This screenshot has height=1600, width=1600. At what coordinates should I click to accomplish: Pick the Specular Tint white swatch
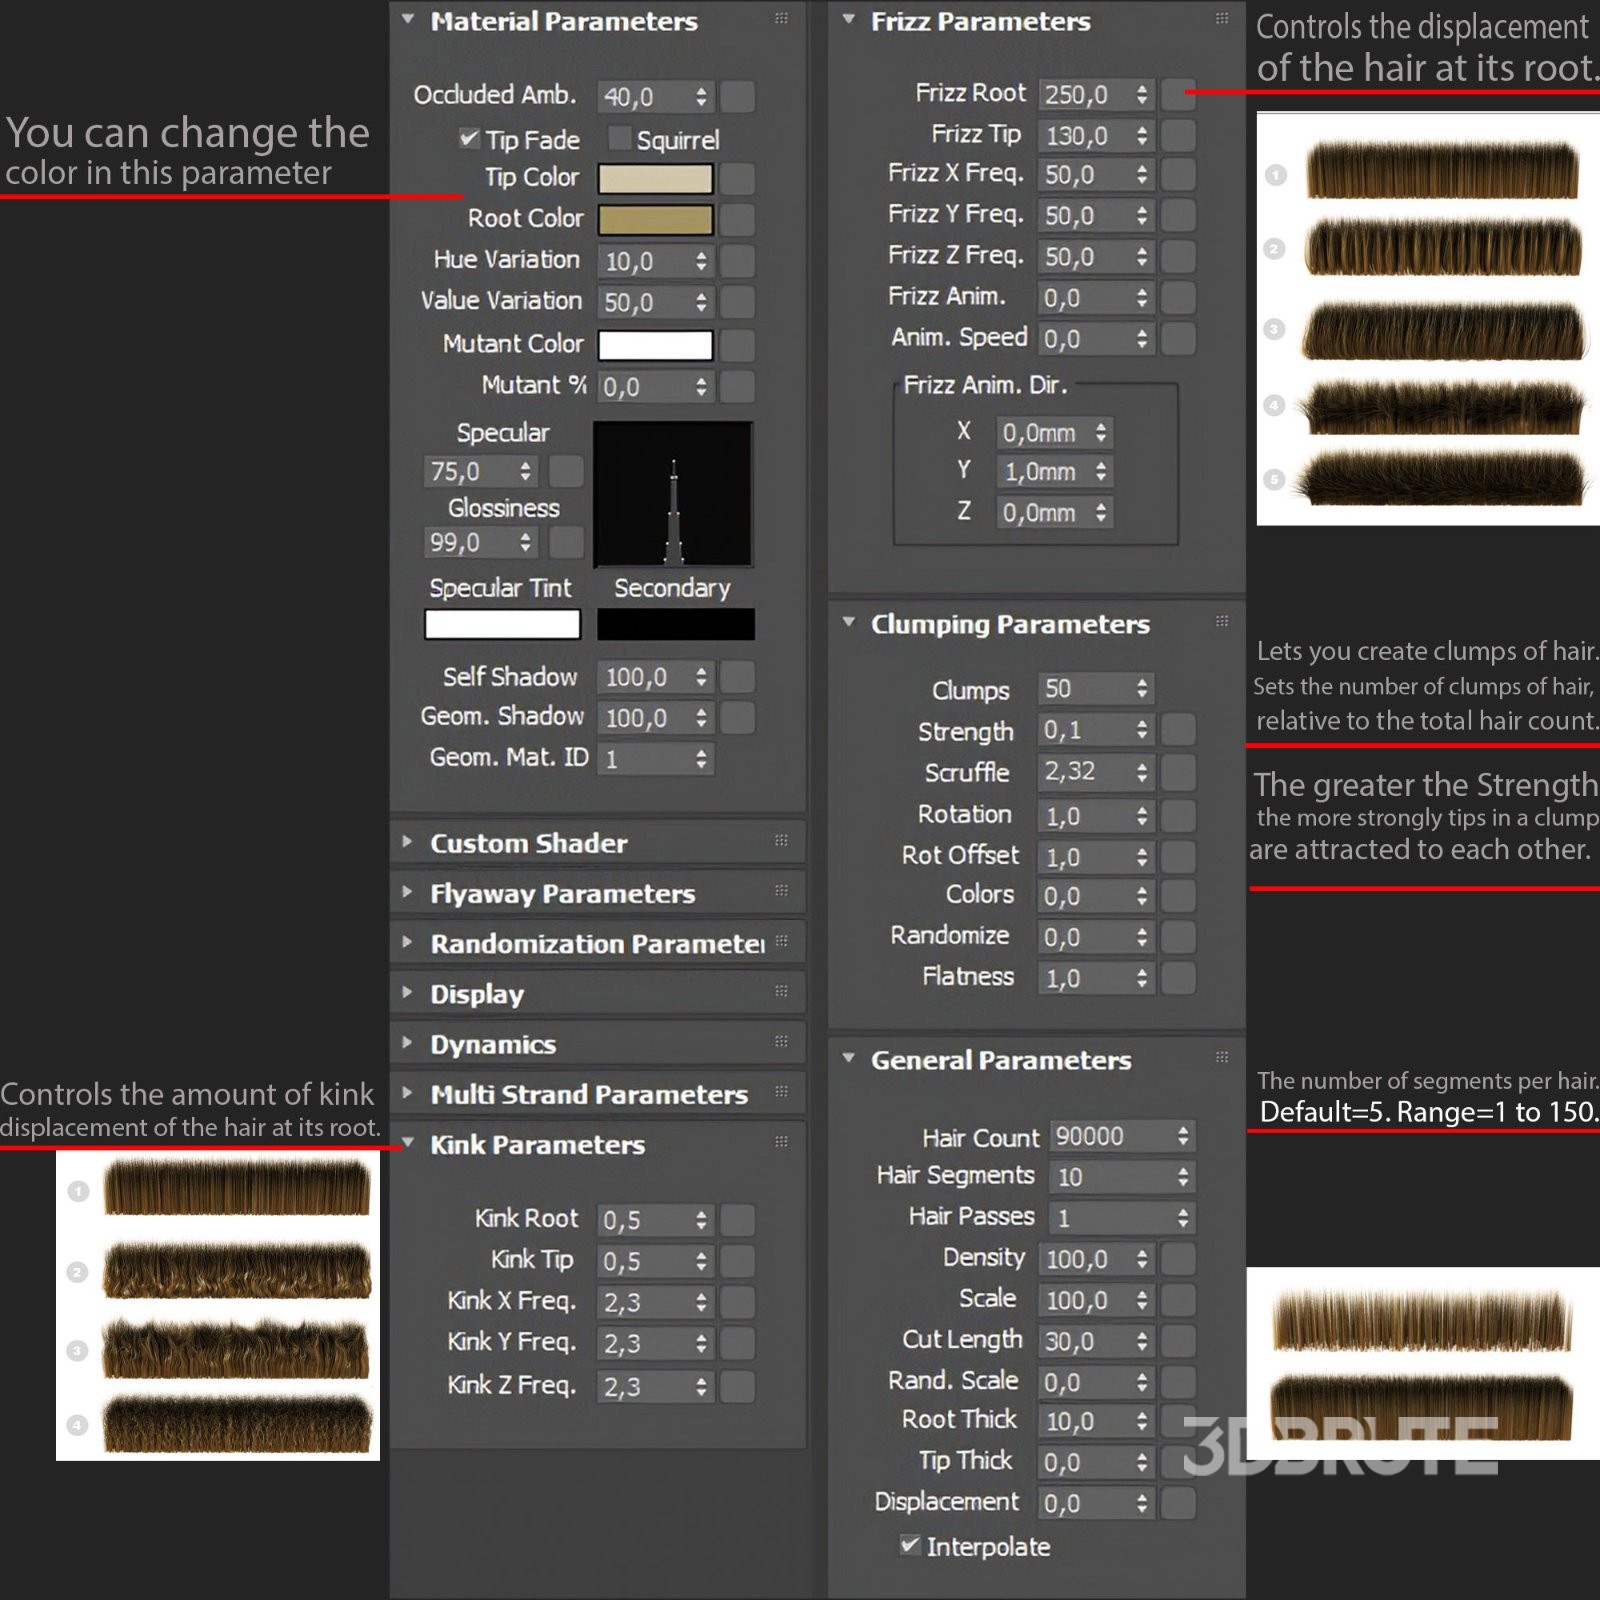(502, 625)
